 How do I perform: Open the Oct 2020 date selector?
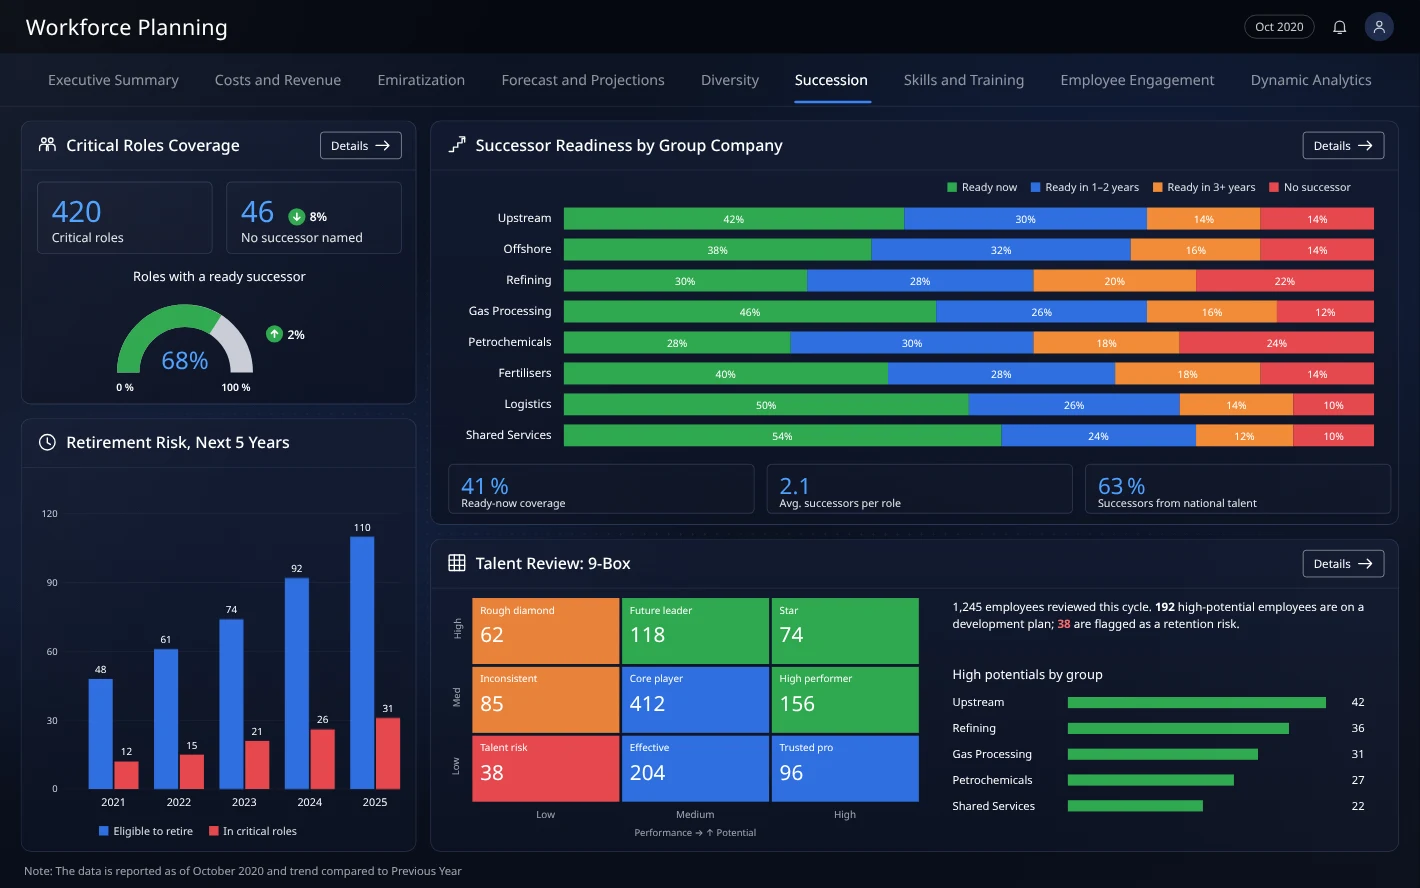[1279, 27]
